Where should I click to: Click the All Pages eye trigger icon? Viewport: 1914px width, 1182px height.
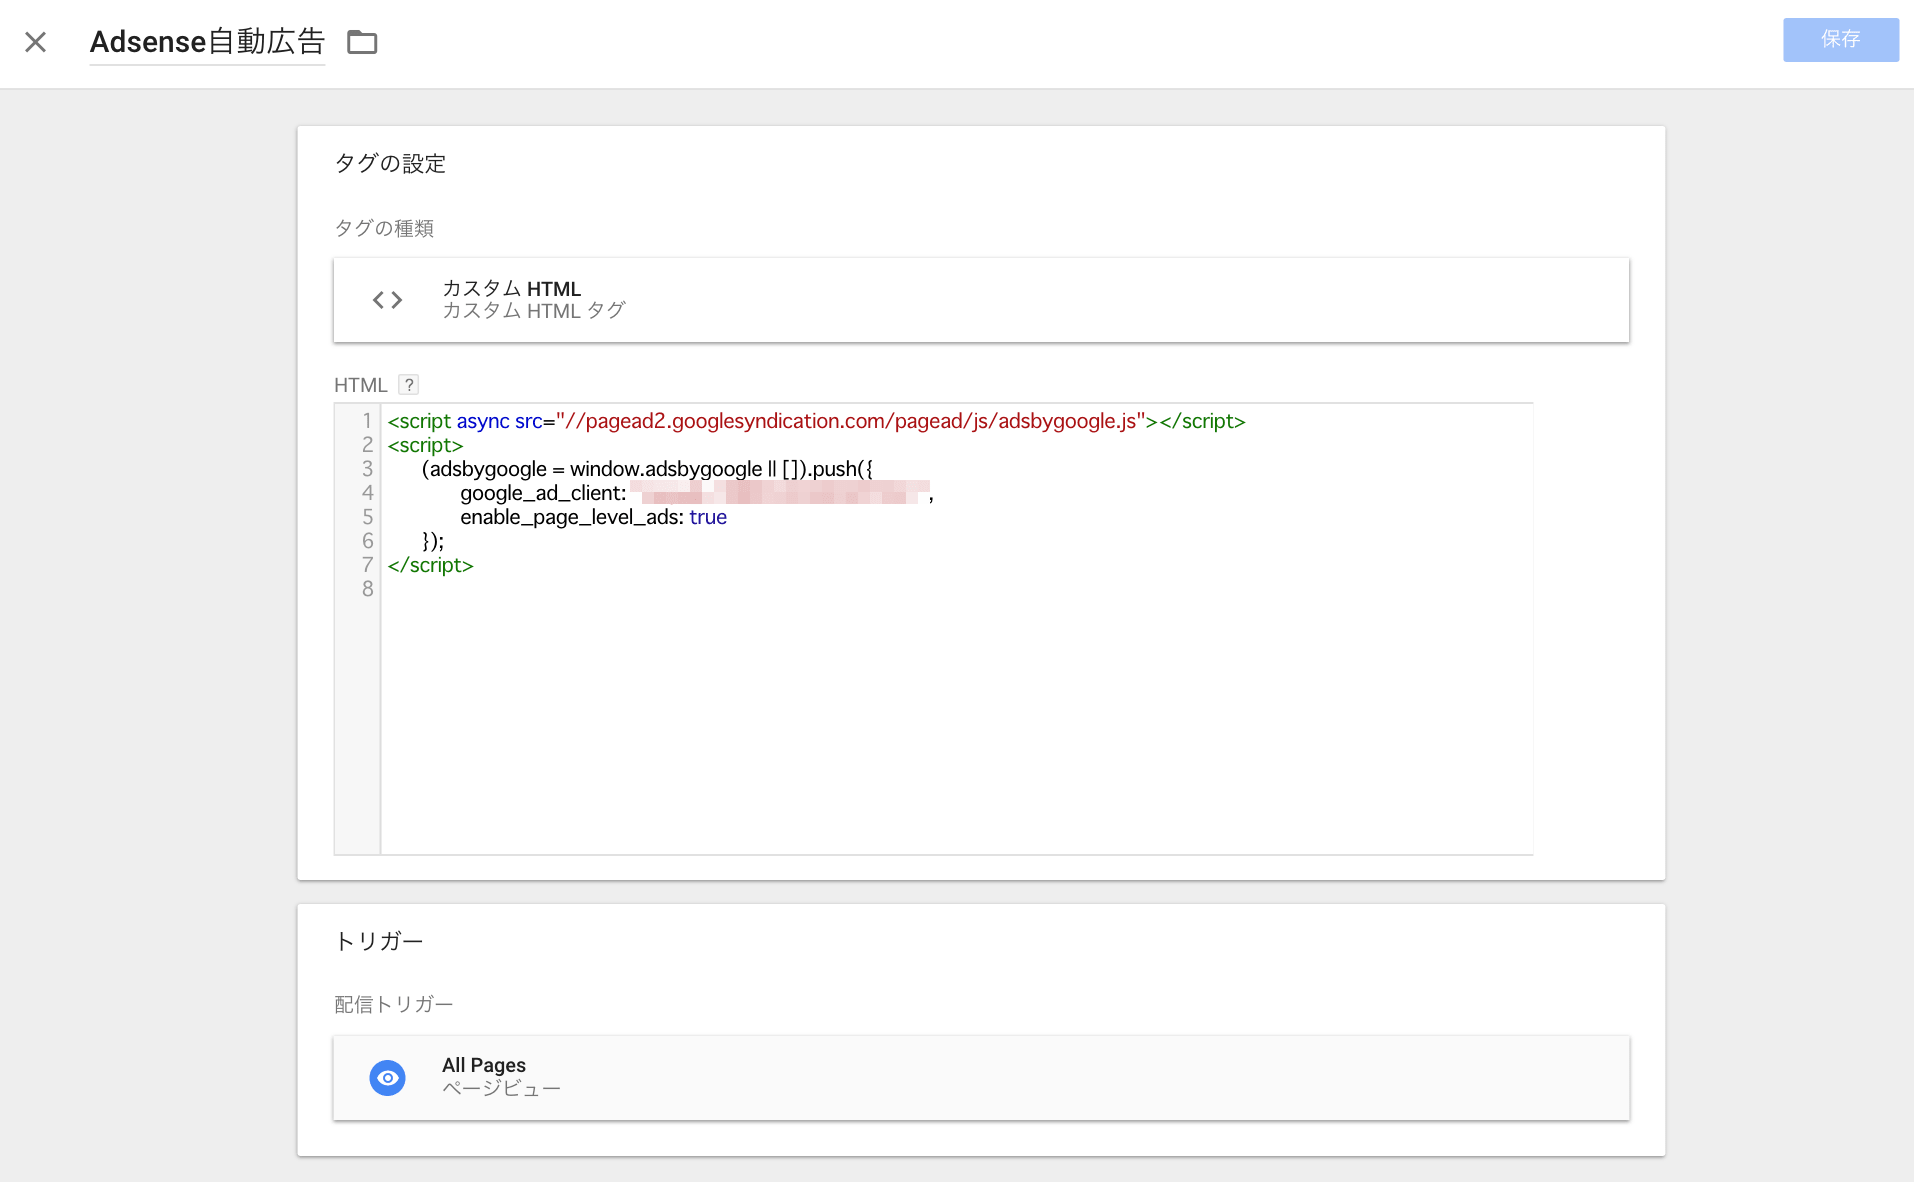click(x=388, y=1078)
